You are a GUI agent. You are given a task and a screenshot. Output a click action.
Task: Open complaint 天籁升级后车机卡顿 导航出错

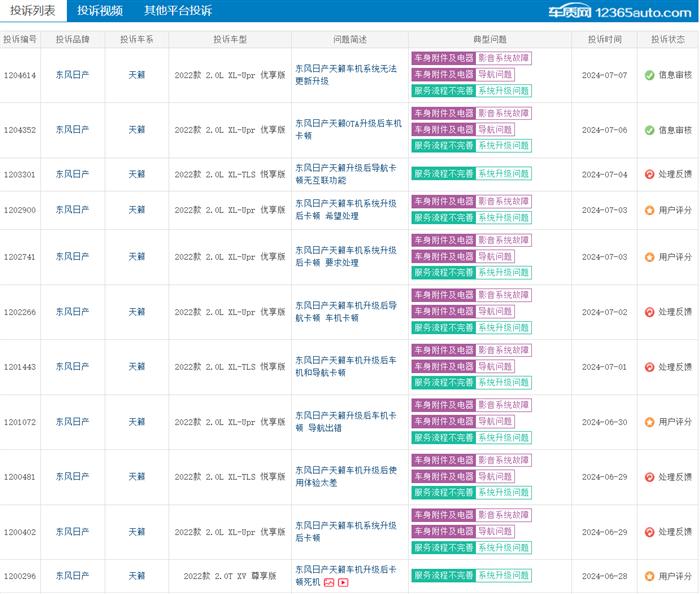pyautogui.click(x=346, y=422)
